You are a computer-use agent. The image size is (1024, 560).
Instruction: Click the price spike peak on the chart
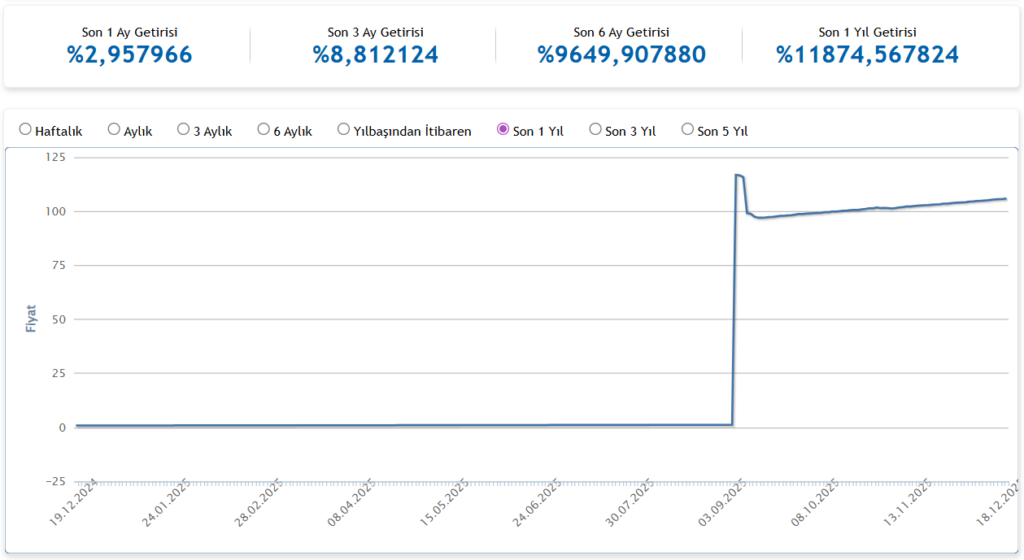pyautogui.click(x=738, y=175)
